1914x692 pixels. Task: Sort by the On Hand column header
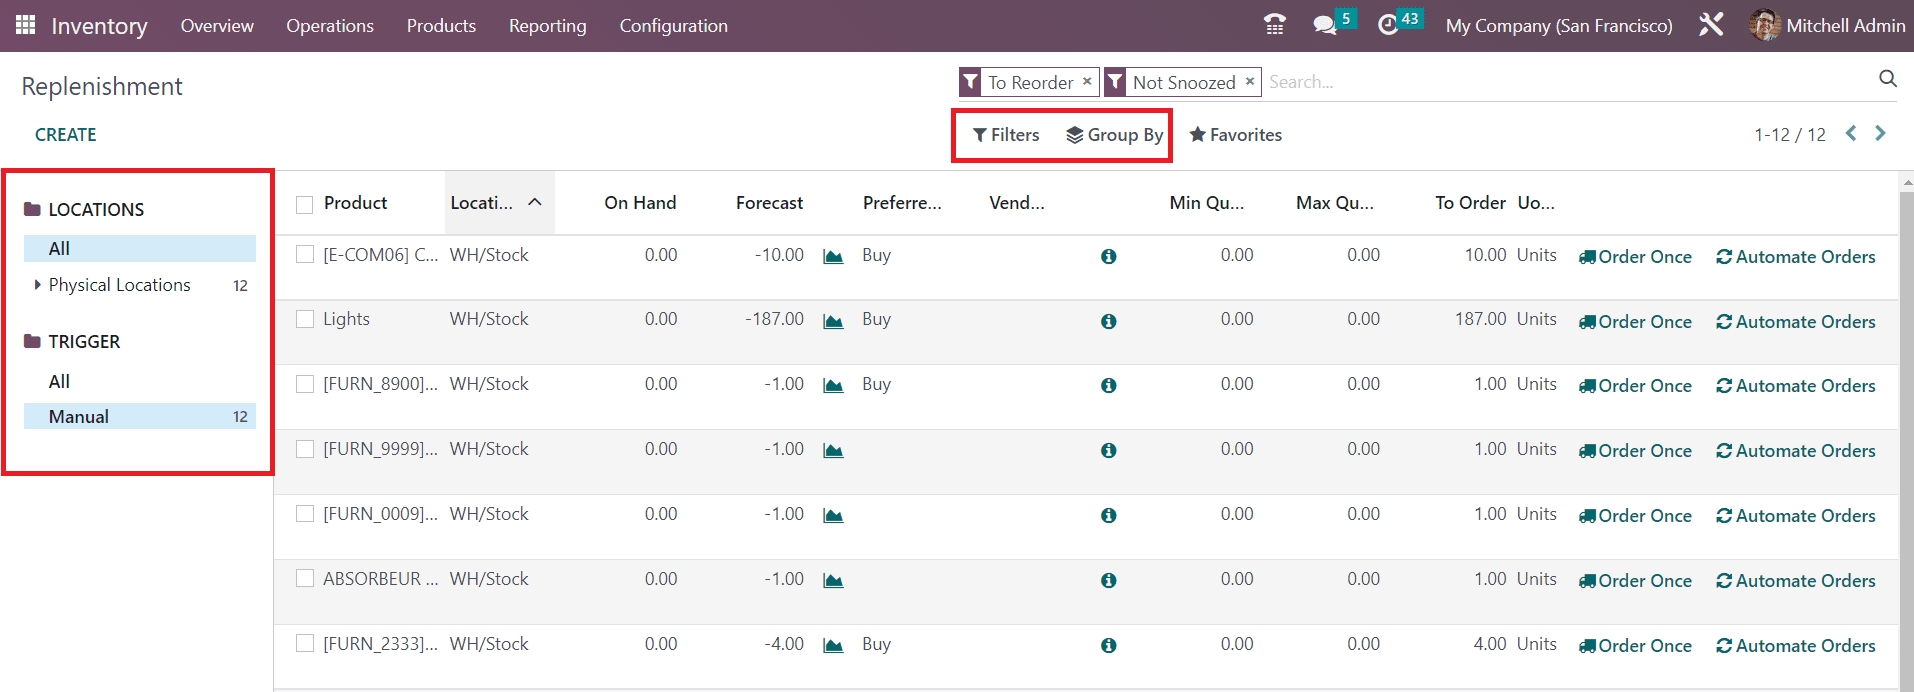click(x=640, y=203)
